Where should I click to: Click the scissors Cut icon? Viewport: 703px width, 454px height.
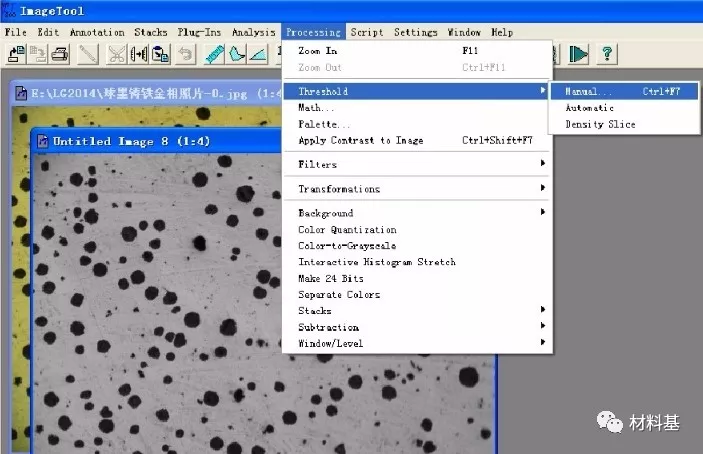point(117,54)
